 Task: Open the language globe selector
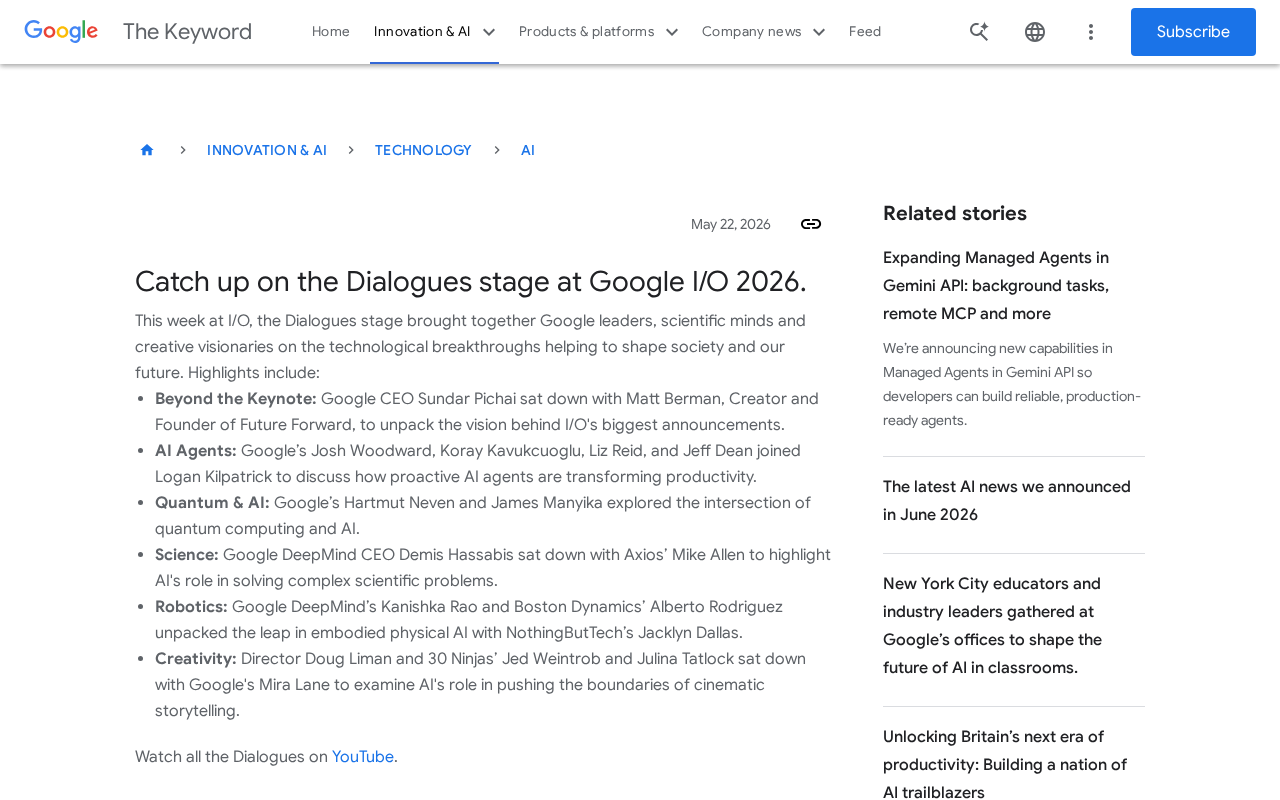point(1035,32)
